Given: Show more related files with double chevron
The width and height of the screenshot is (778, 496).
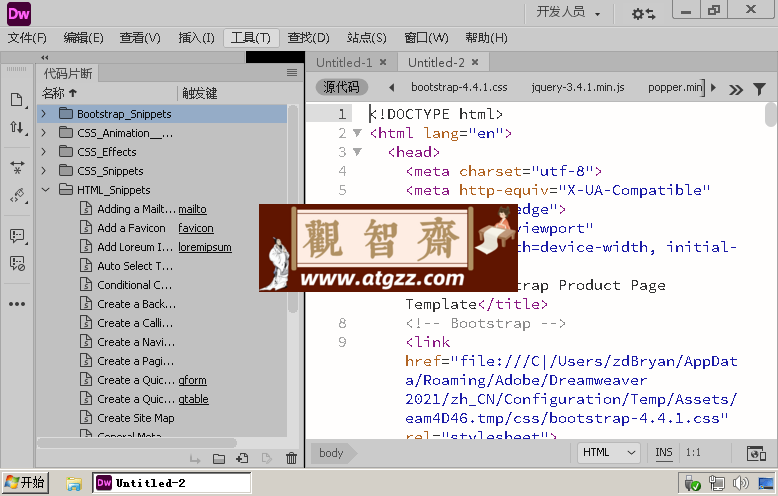Looking at the screenshot, I should [x=736, y=90].
